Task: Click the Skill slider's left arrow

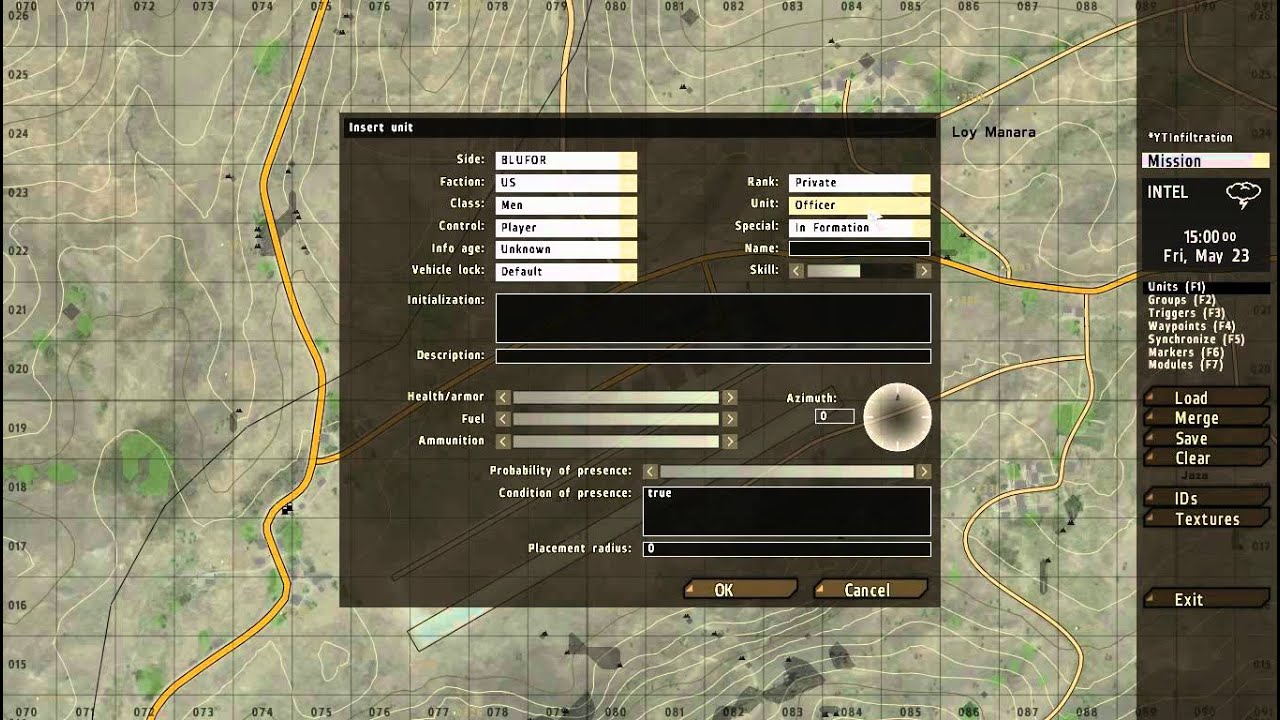Action: 796,270
